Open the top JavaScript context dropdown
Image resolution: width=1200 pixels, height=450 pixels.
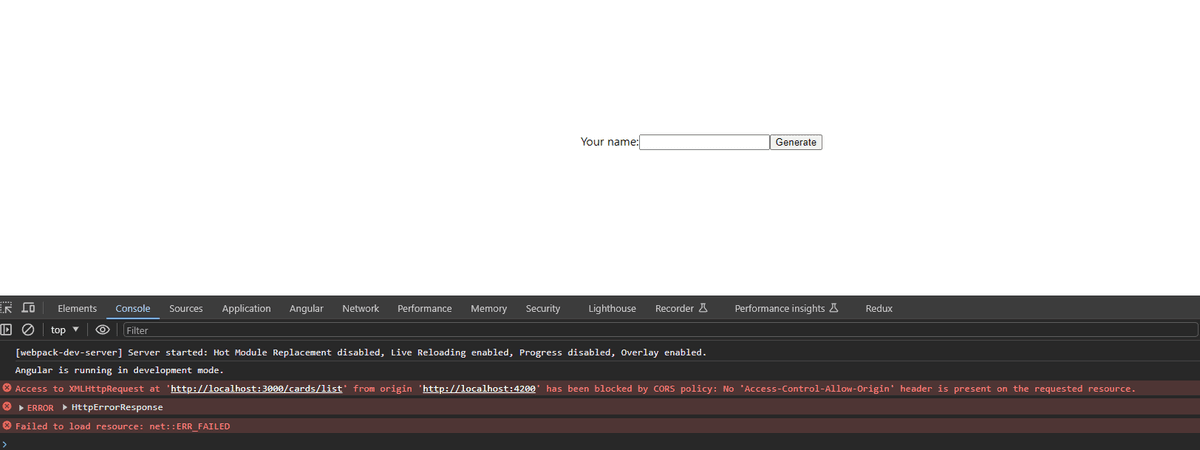tap(64, 329)
